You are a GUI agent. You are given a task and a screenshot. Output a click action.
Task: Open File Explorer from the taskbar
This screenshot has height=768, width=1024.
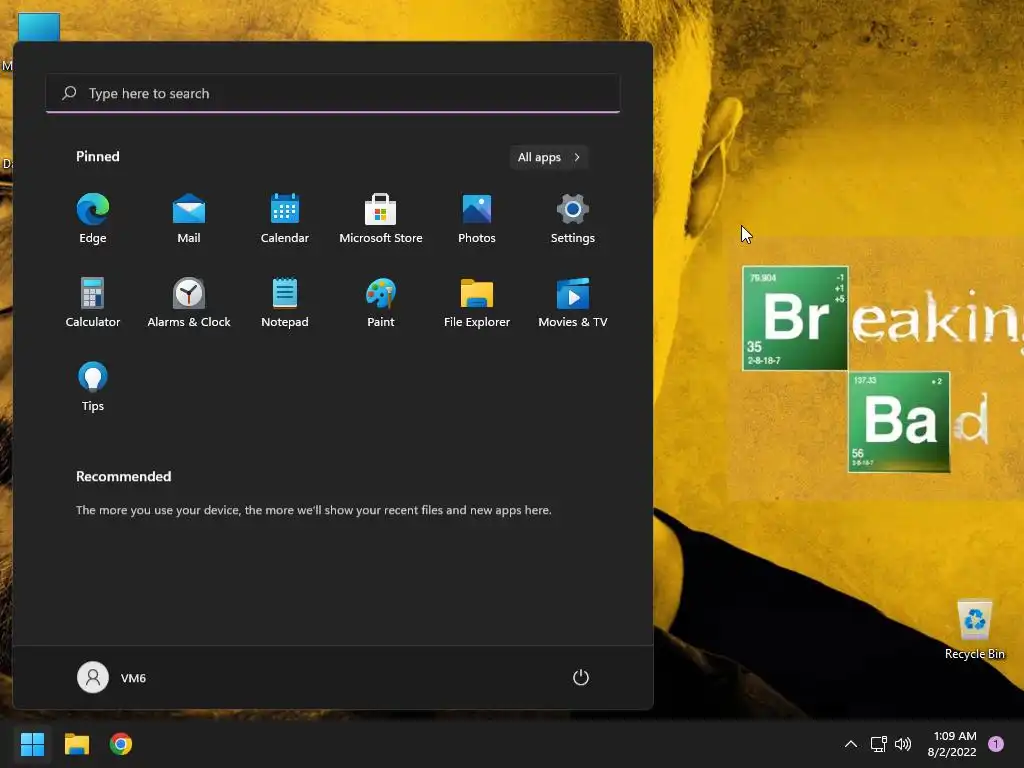coord(76,744)
